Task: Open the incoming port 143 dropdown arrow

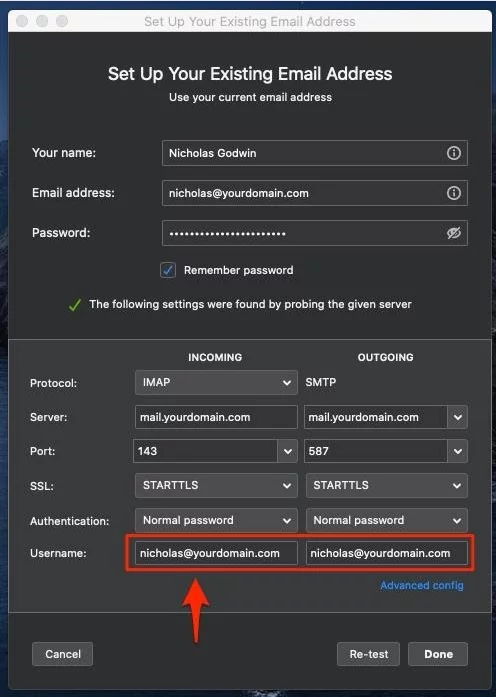Action: coord(288,451)
